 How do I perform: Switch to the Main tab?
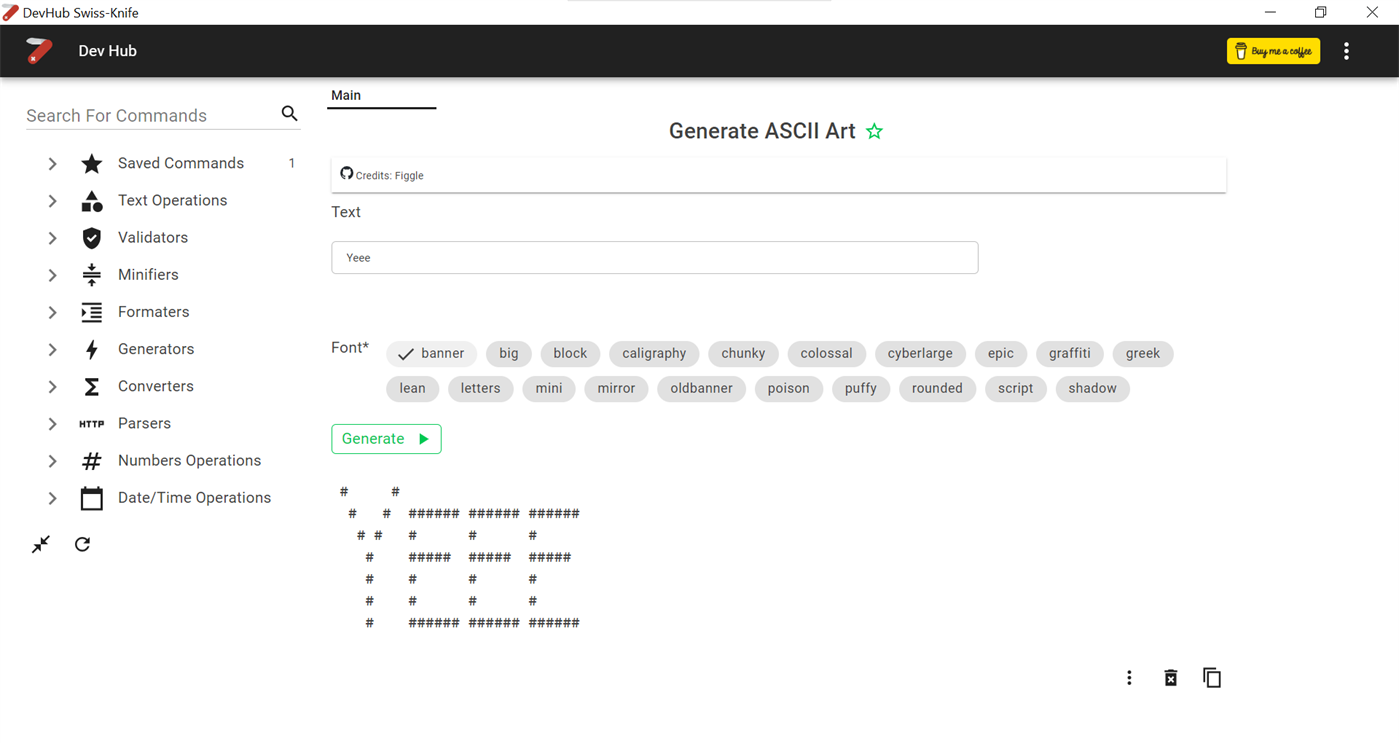(x=346, y=95)
